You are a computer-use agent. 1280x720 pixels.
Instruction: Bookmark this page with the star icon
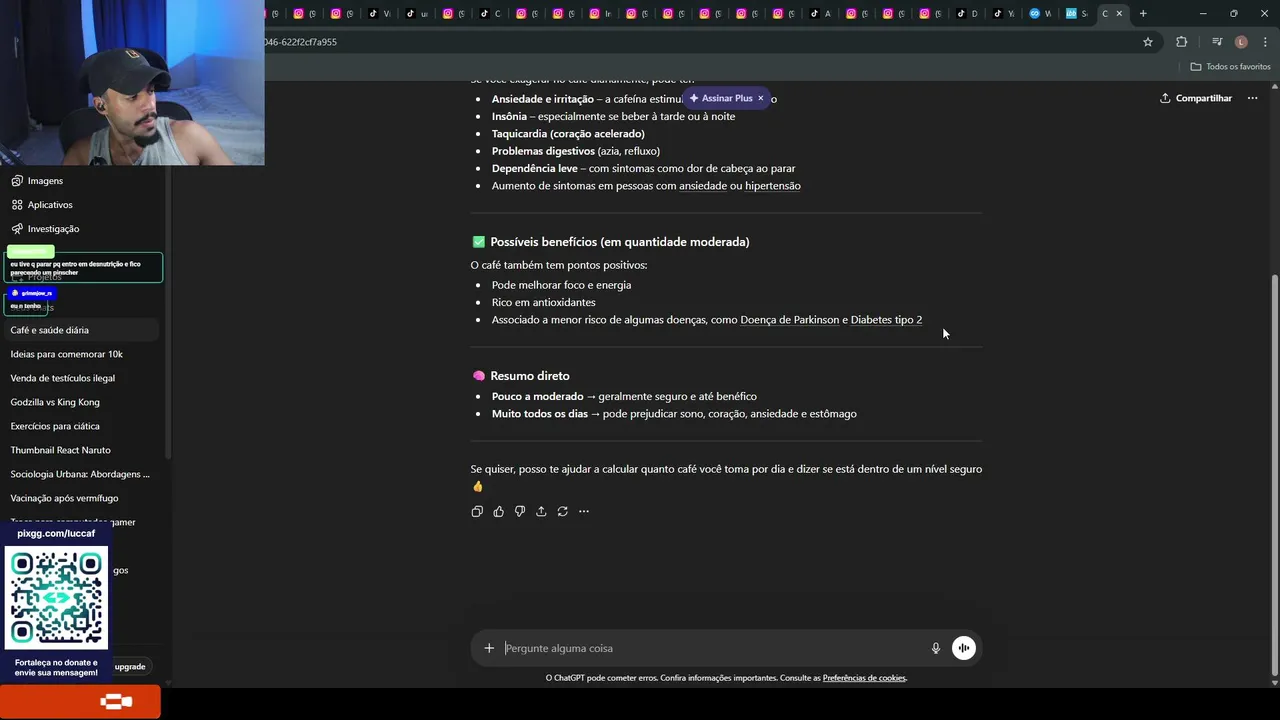tap(1148, 42)
